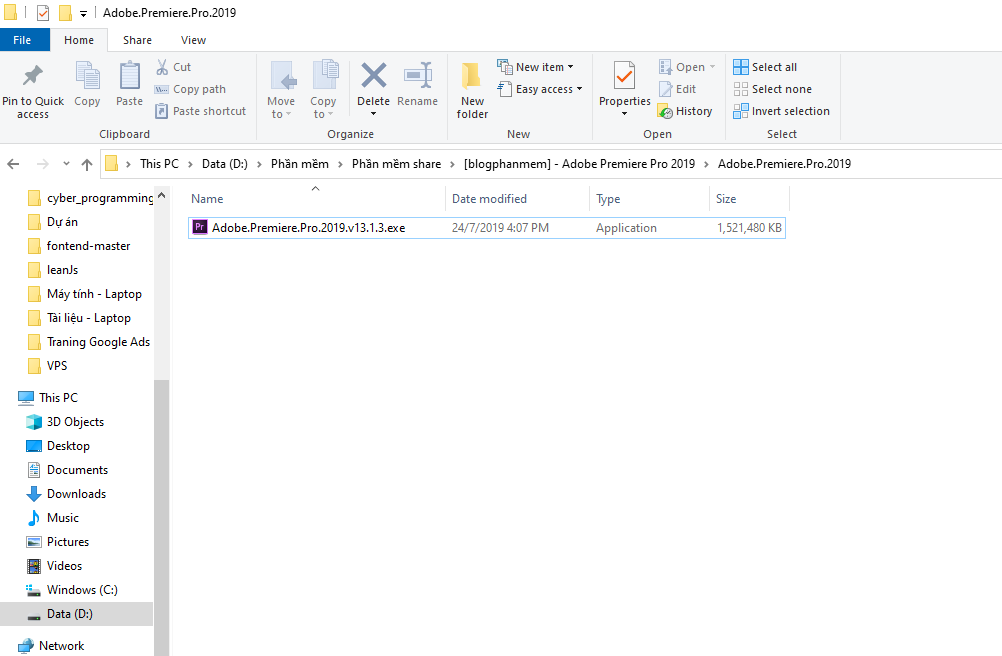Screen dimensions: 1002x656
Task: Click the chevron after Data (D:) breadcrumb
Action: pos(259,164)
